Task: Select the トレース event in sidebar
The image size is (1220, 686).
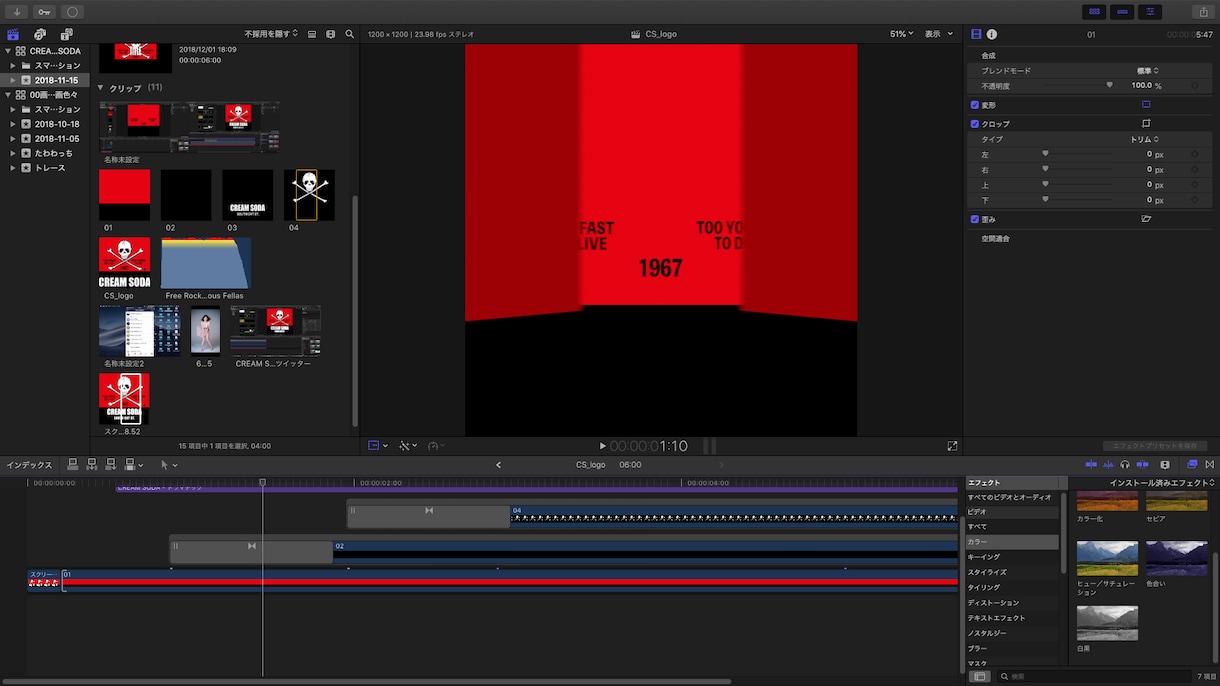Action: 50,168
